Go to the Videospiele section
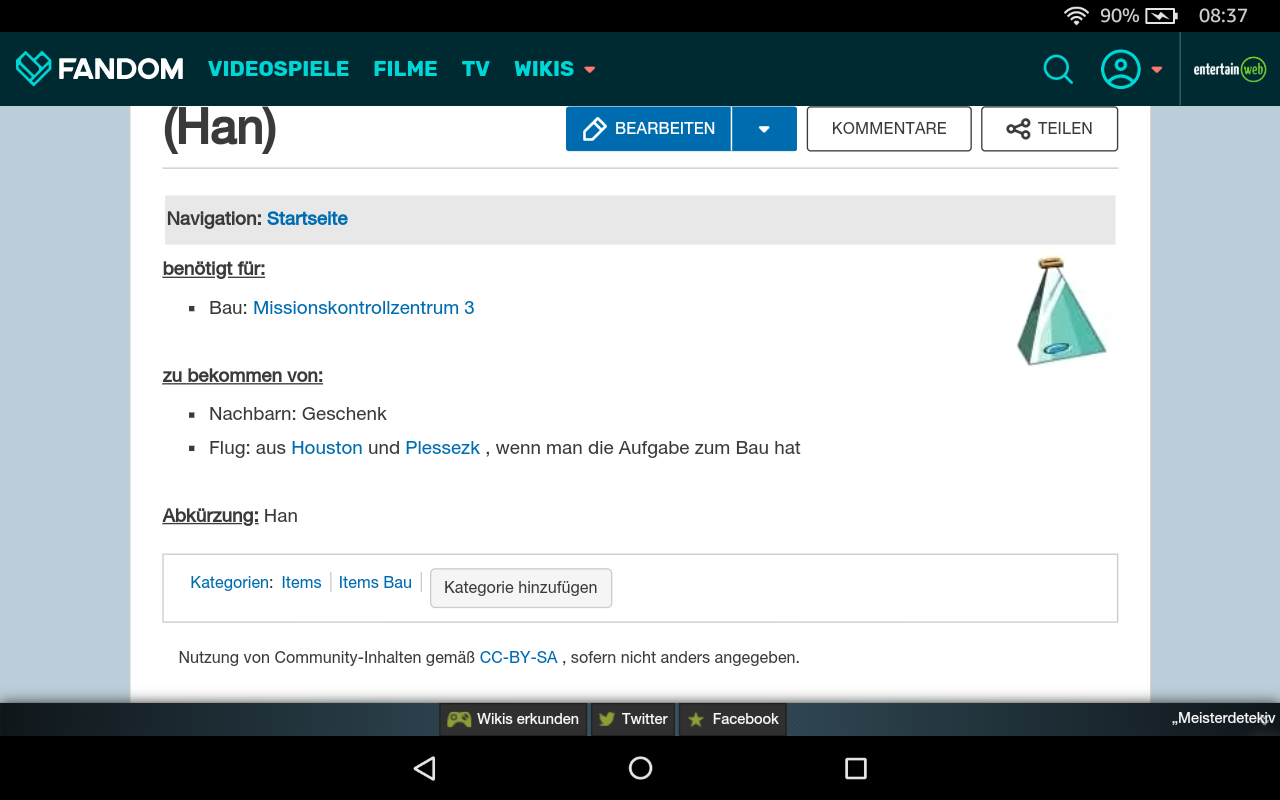Viewport: 1280px width, 800px height. [x=278, y=69]
